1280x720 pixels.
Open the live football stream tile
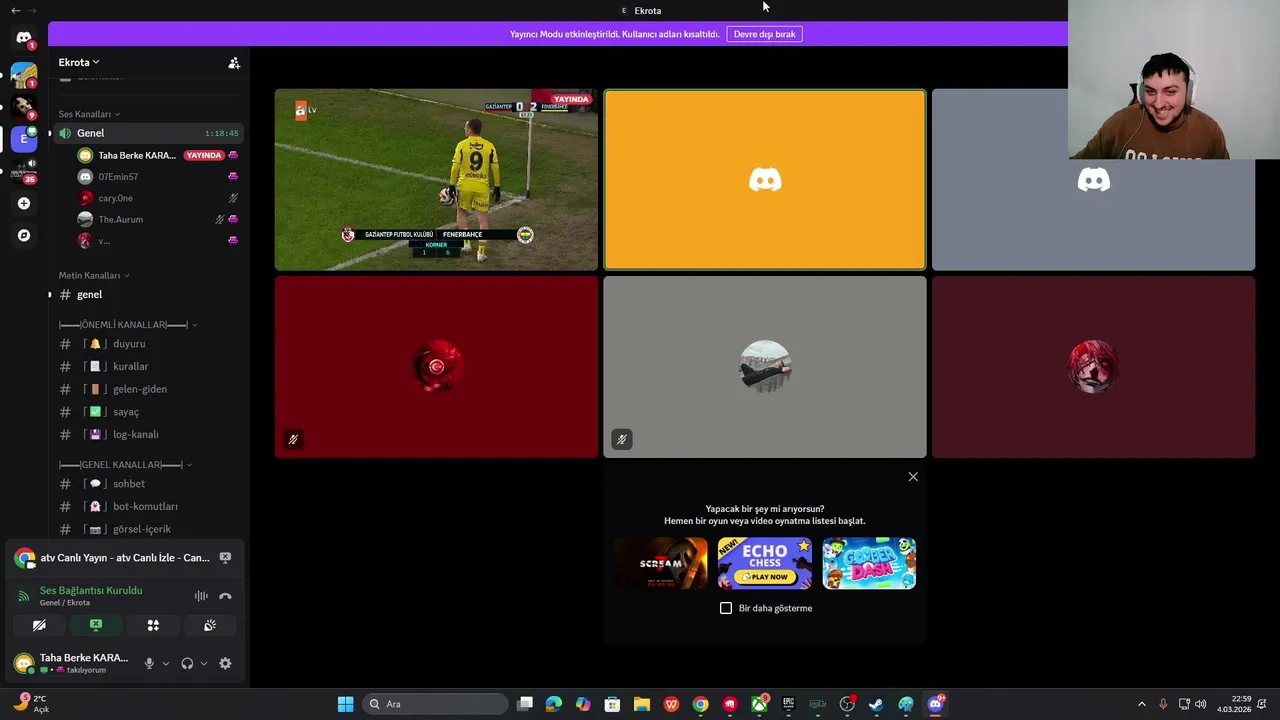[x=436, y=180]
